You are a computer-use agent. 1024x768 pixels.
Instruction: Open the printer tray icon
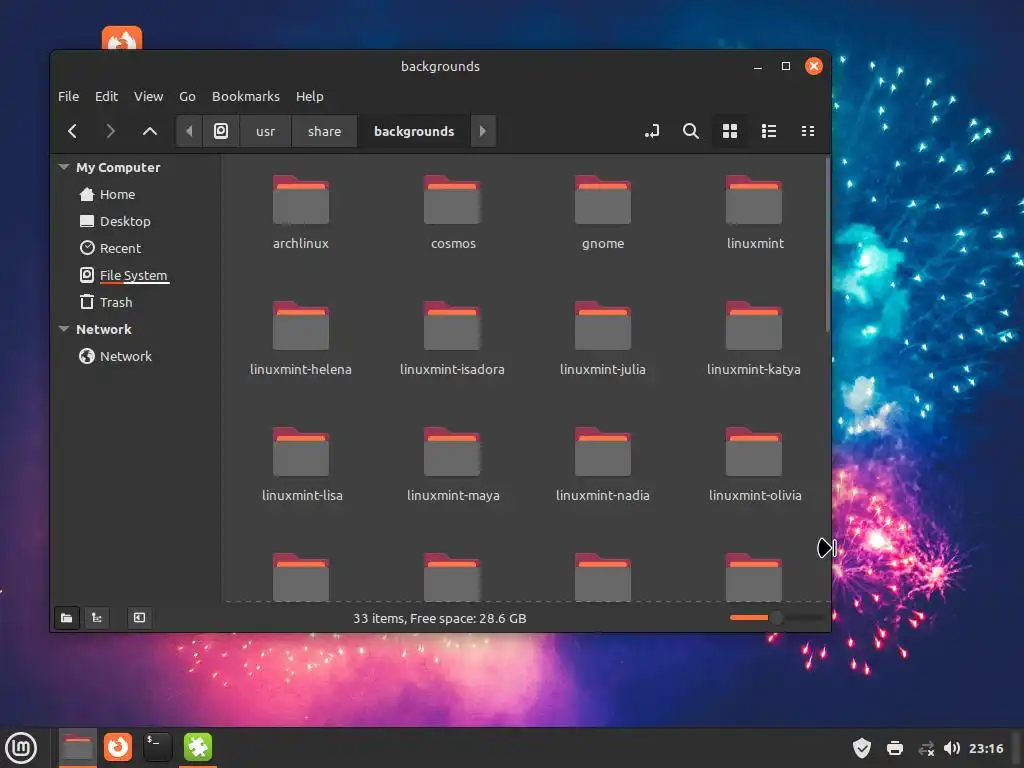click(x=895, y=748)
